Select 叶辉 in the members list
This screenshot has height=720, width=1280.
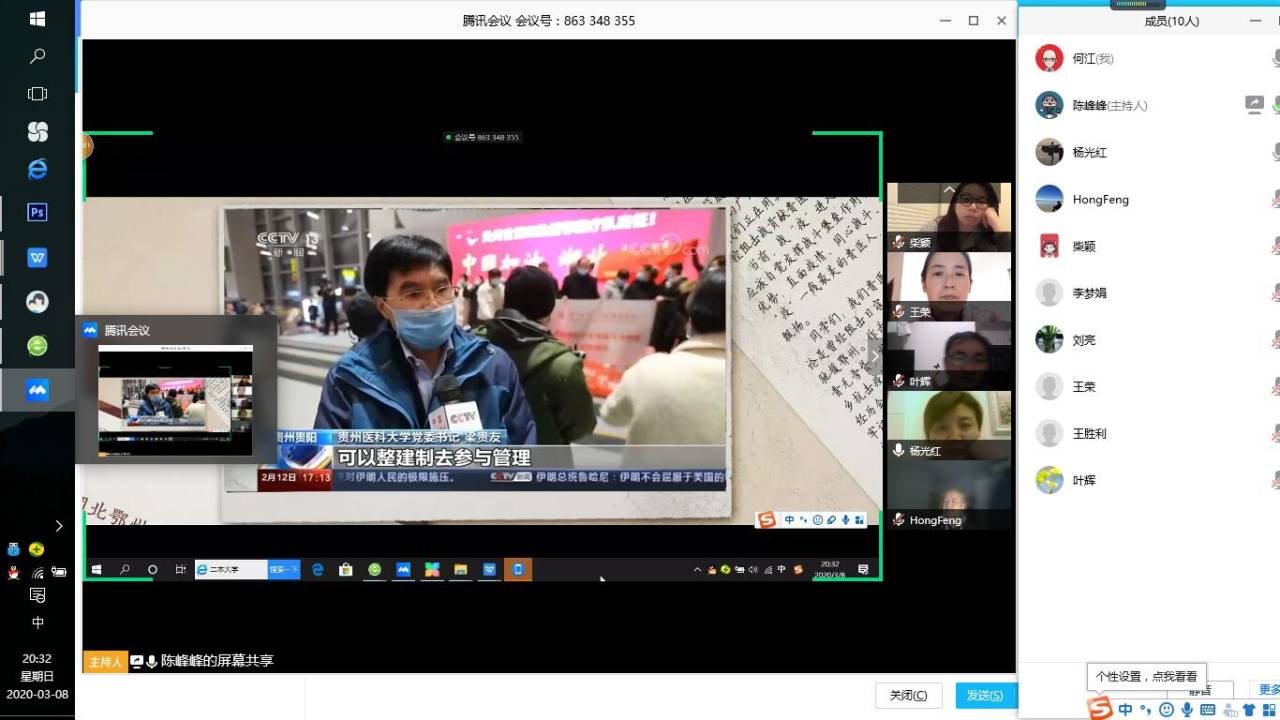click(1148, 480)
